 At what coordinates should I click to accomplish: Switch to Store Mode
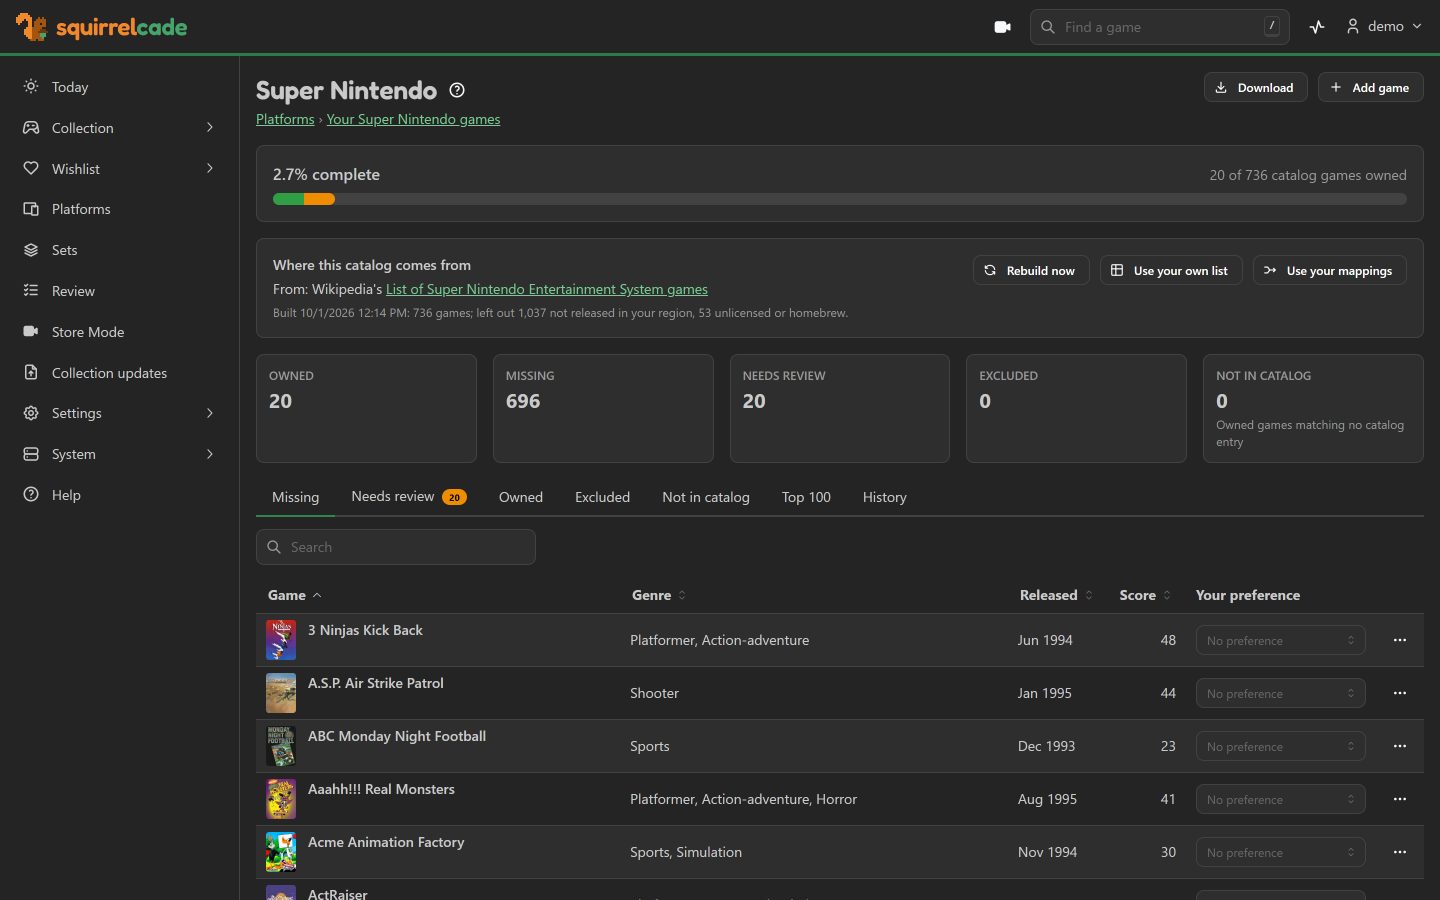[x=120, y=332]
